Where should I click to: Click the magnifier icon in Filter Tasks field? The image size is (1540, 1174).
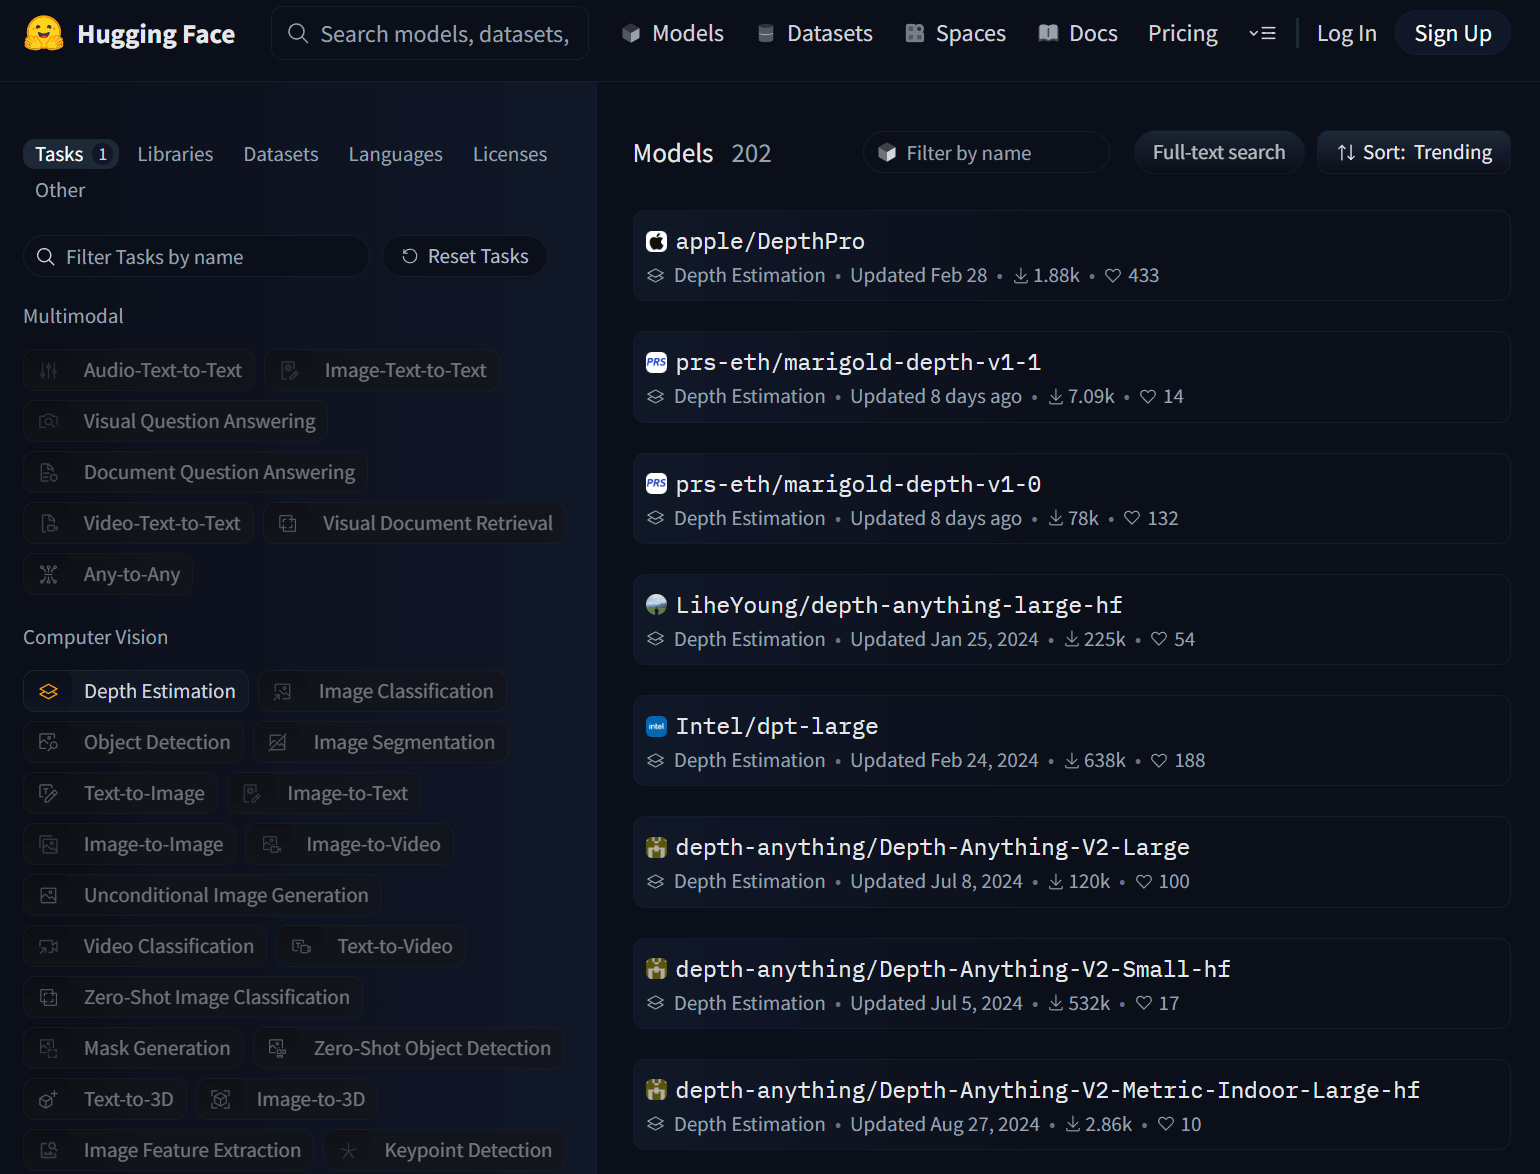45,257
